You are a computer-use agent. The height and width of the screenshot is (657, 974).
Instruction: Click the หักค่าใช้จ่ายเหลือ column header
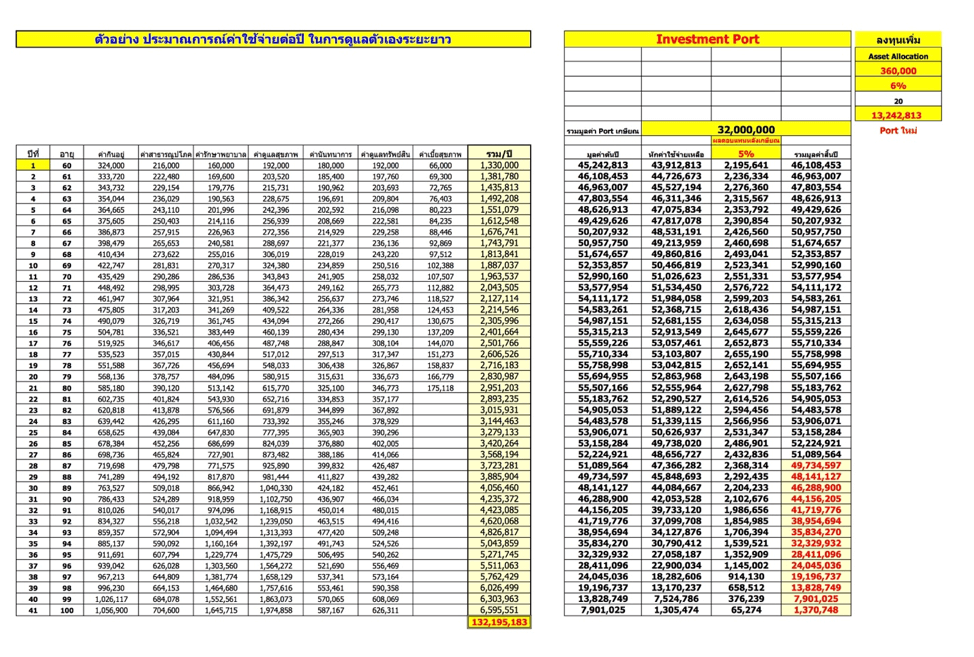[x=676, y=153]
